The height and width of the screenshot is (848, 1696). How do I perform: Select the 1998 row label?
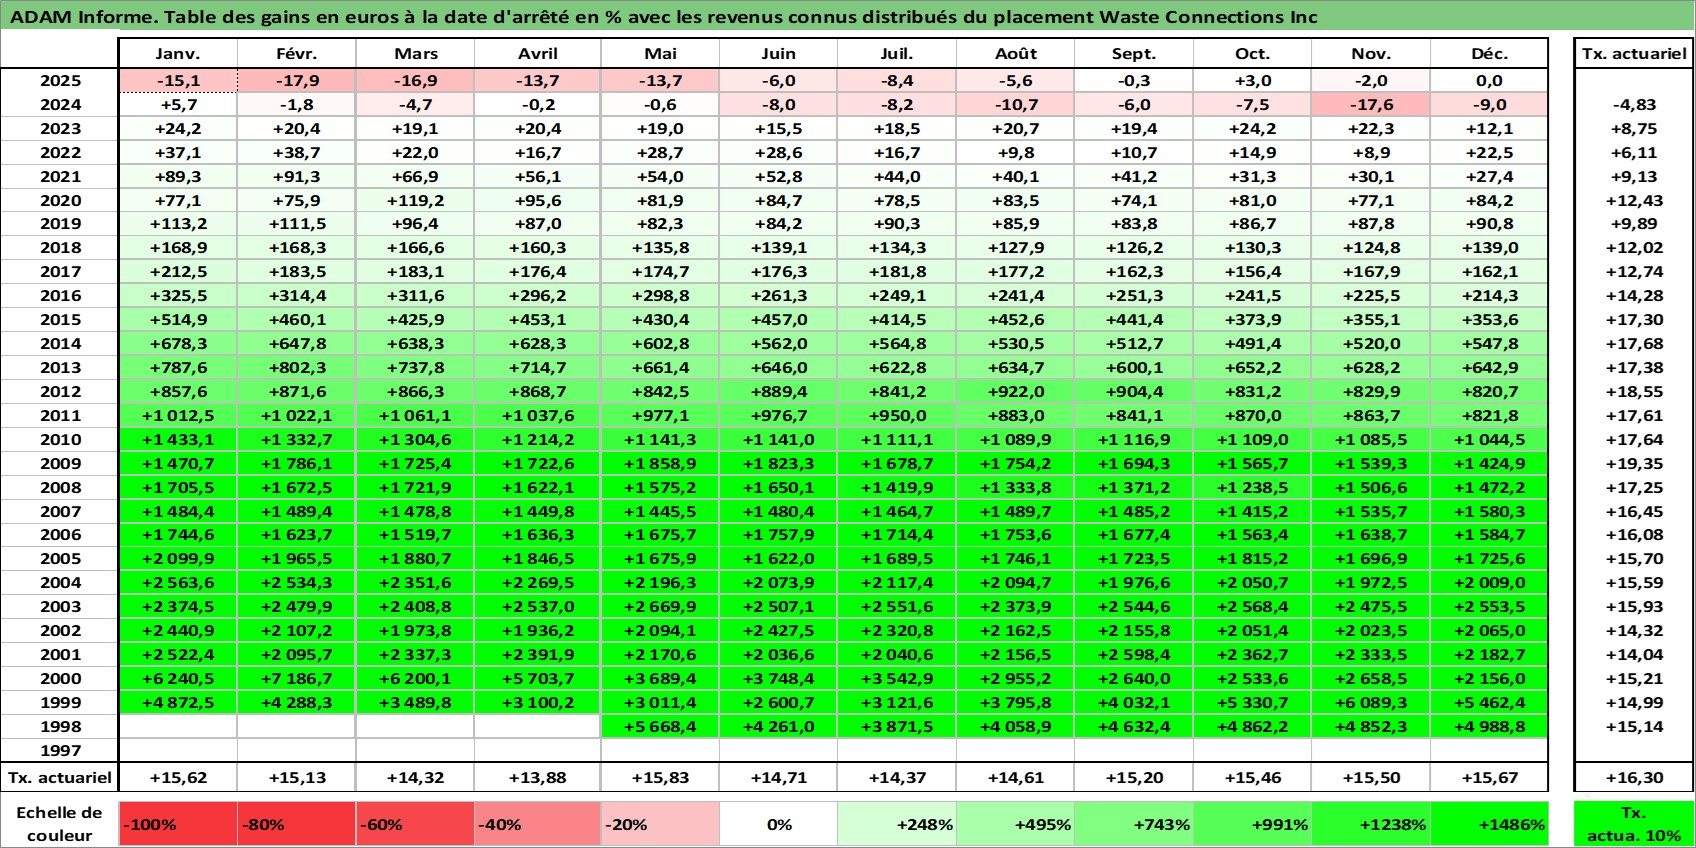(x=60, y=726)
